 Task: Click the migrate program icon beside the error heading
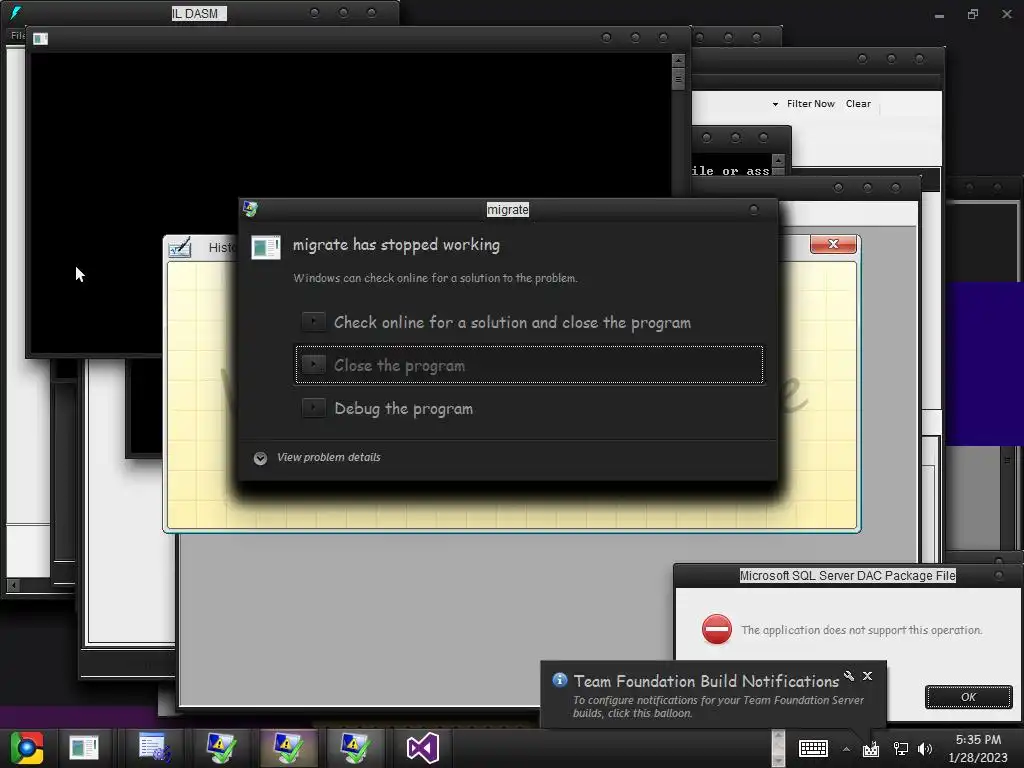266,248
